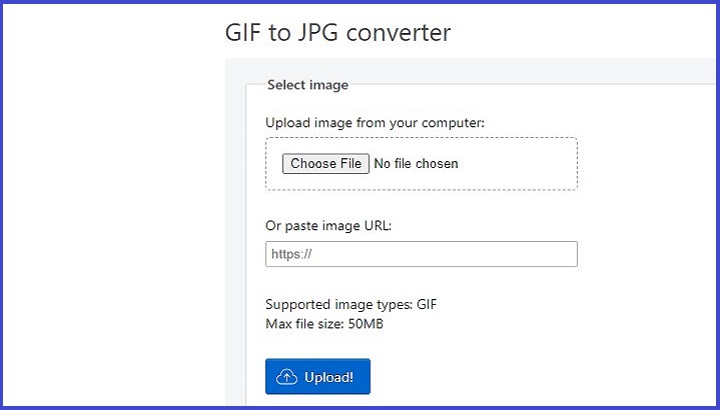
Task: Click the cloud upload icon
Action: (288, 377)
